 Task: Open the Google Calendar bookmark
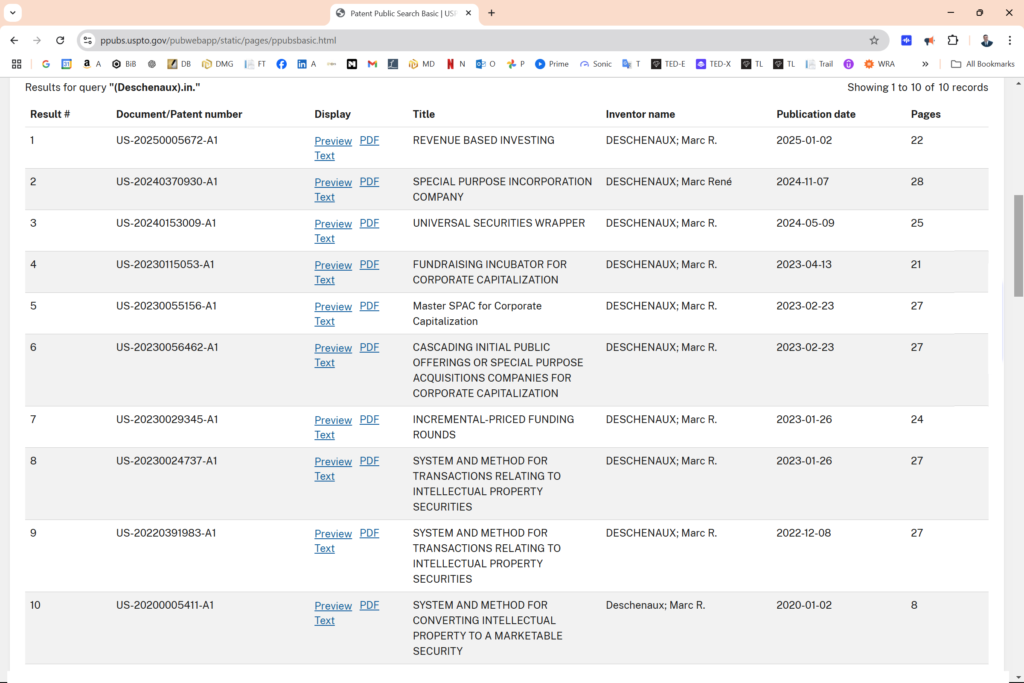(67, 64)
